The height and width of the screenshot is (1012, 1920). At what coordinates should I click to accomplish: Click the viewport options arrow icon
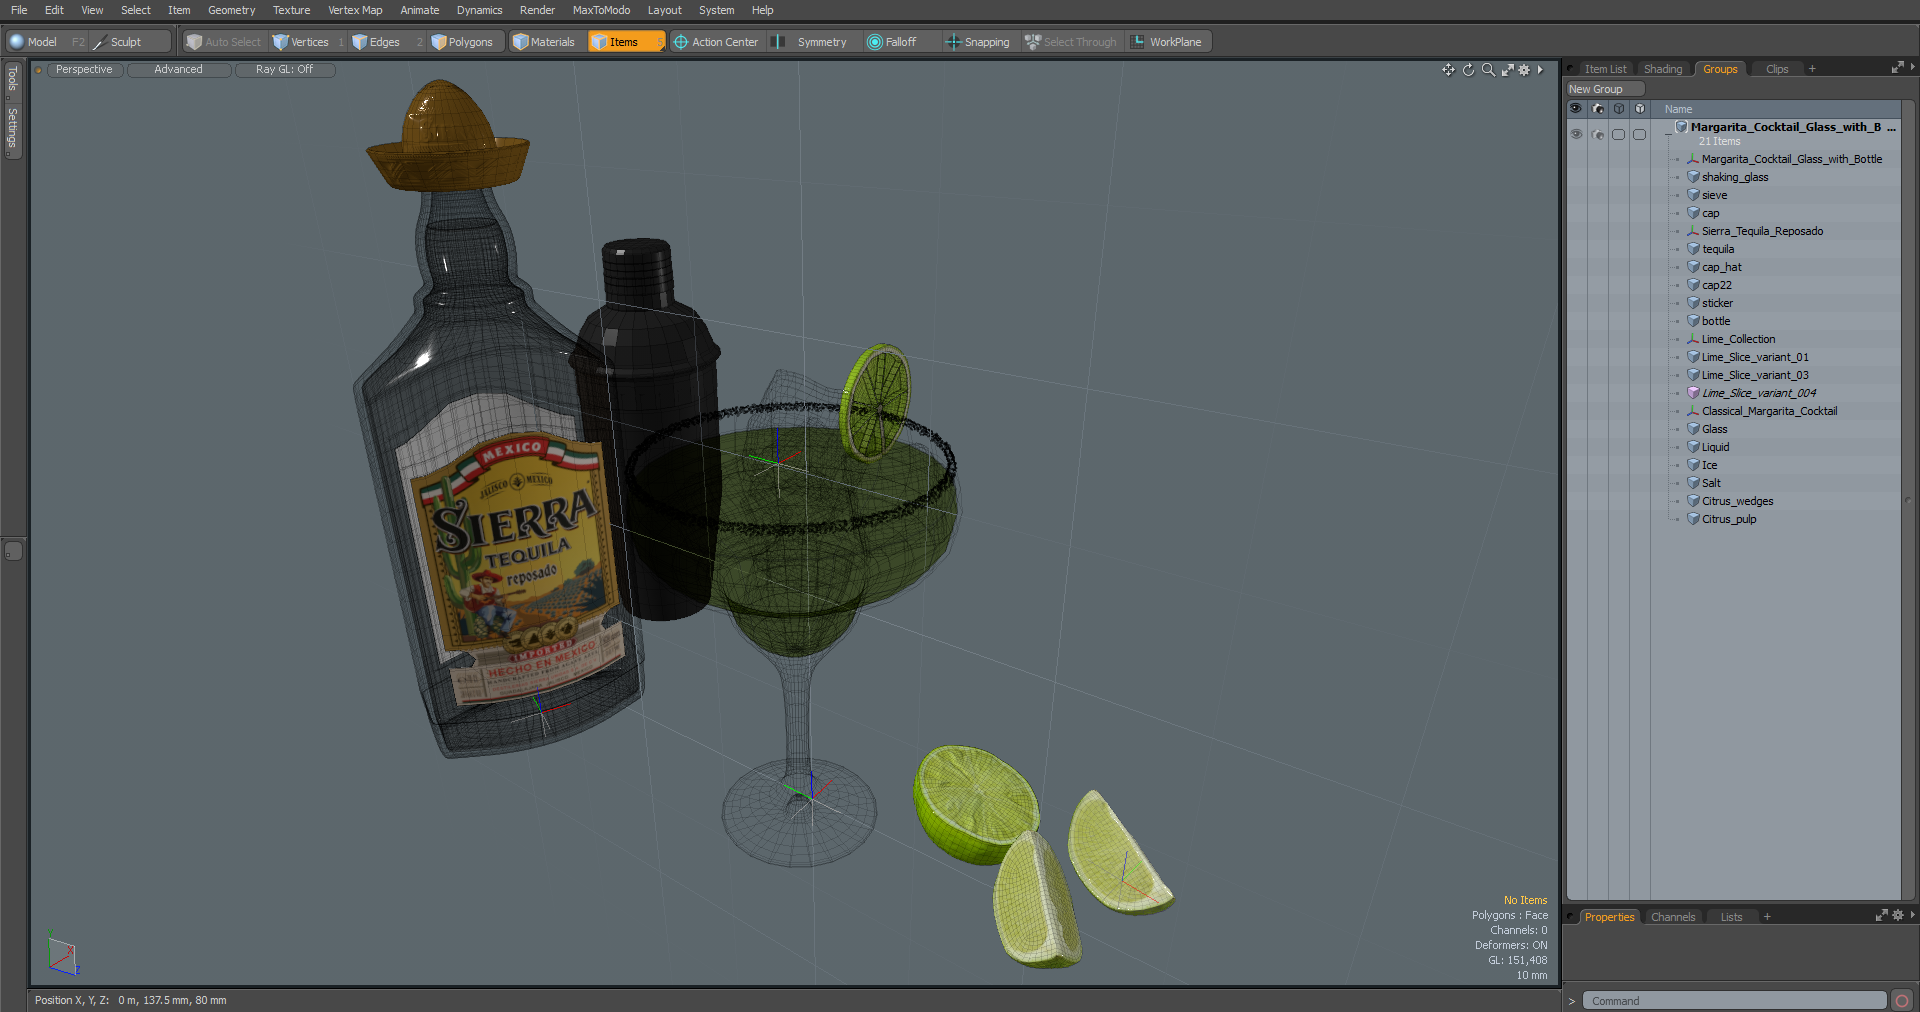coord(1540,70)
